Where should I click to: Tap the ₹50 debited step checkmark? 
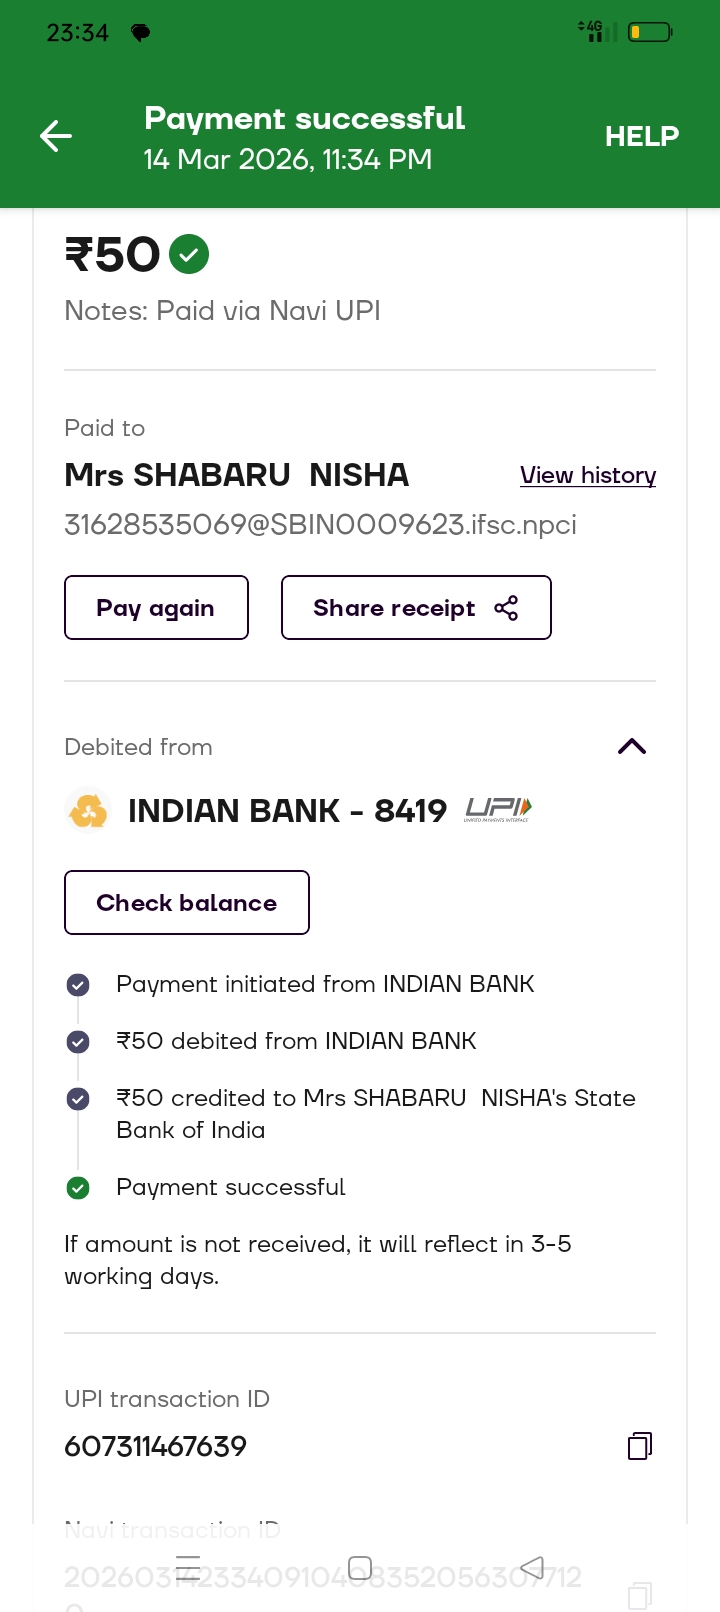[x=78, y=1042]
